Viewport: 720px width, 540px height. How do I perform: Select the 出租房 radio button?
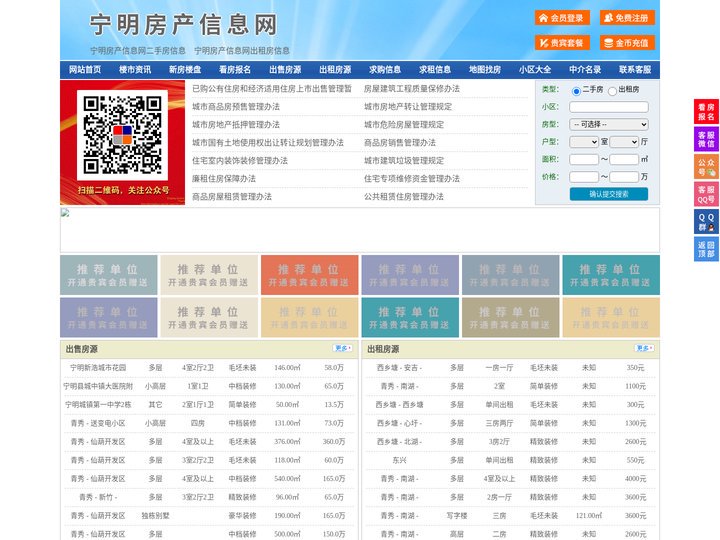coord(612,91)
